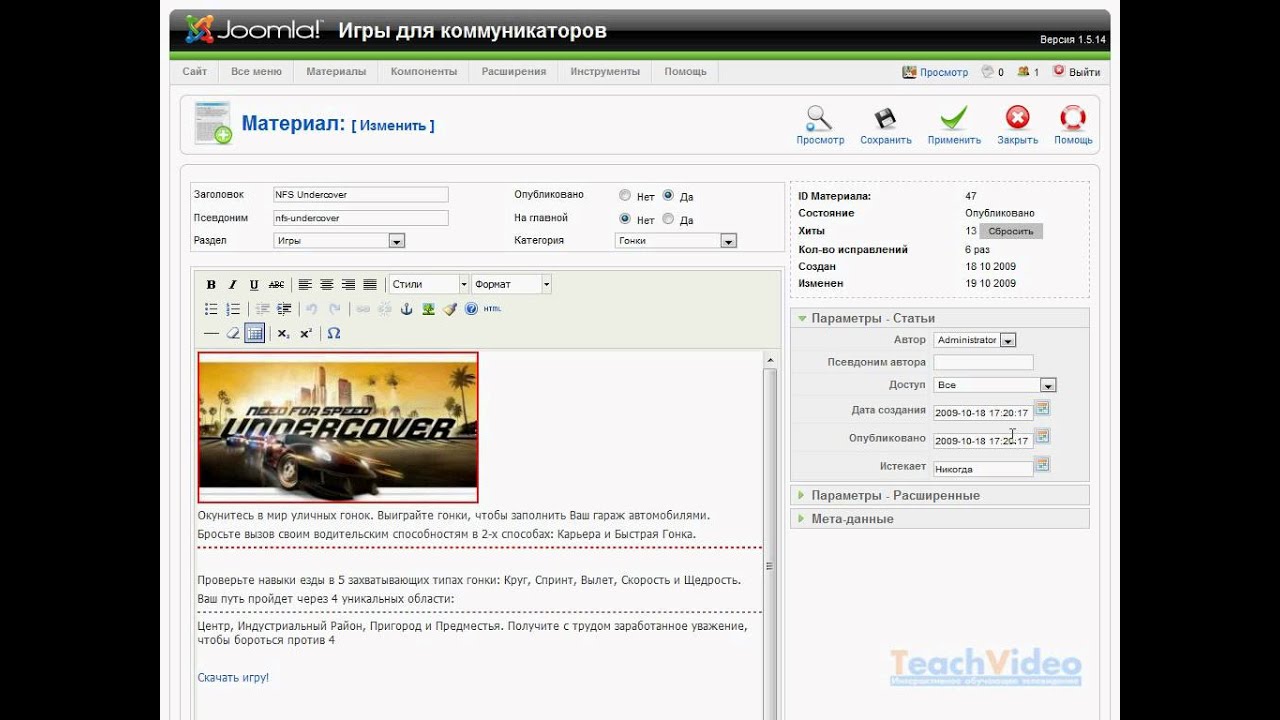1280x720 pixels.
Task: Insert an unordered bullet list
Action: (211, 309)
